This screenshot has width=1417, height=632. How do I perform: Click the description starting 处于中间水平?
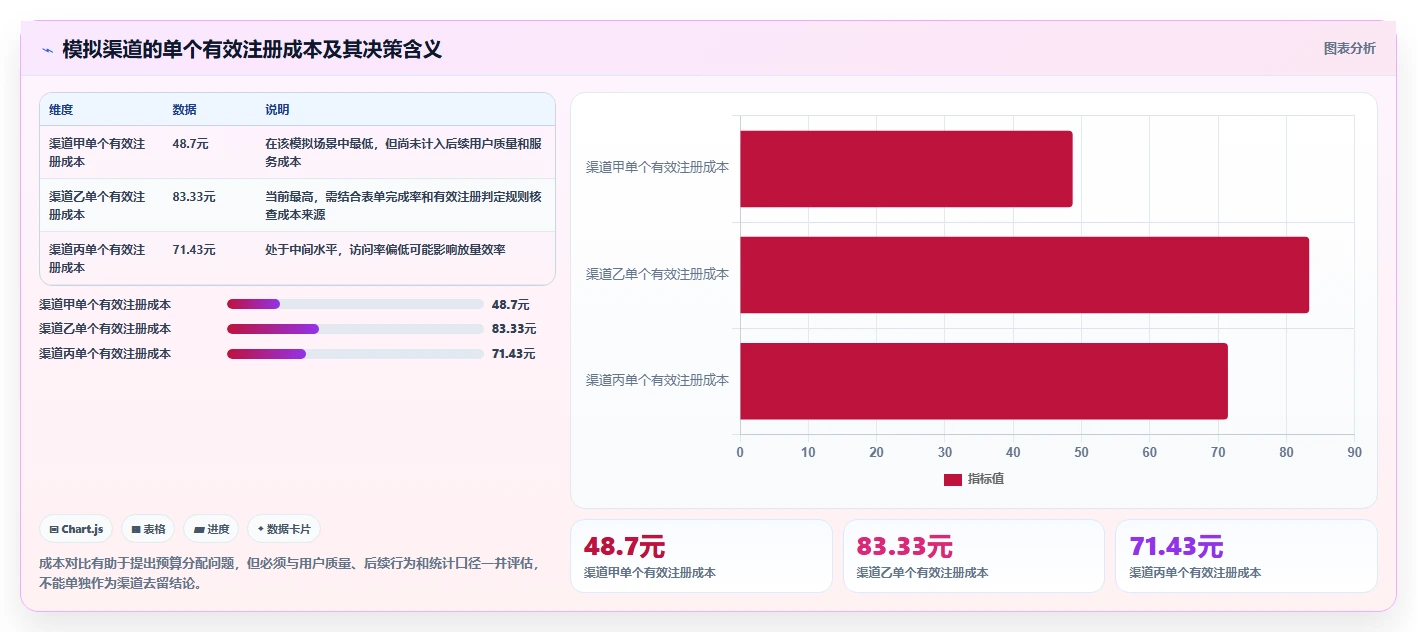(385, 250)
